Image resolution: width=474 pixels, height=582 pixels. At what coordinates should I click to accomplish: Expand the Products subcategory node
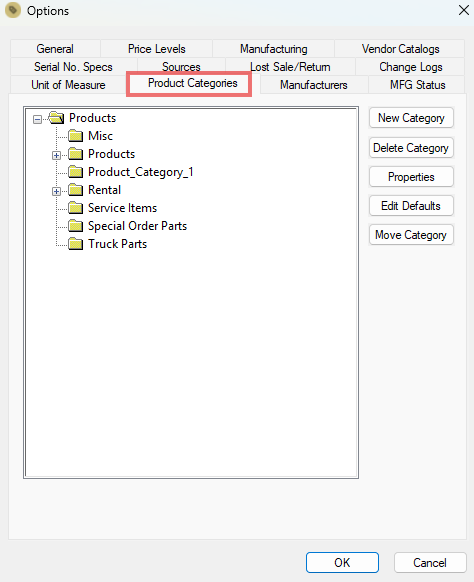[56, 156]
